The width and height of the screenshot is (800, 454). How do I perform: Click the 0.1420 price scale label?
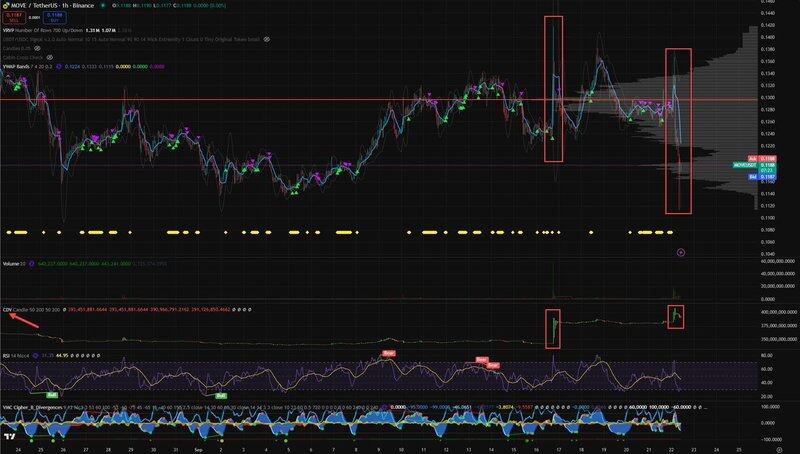pyautogui.click(x=768, y=25)
